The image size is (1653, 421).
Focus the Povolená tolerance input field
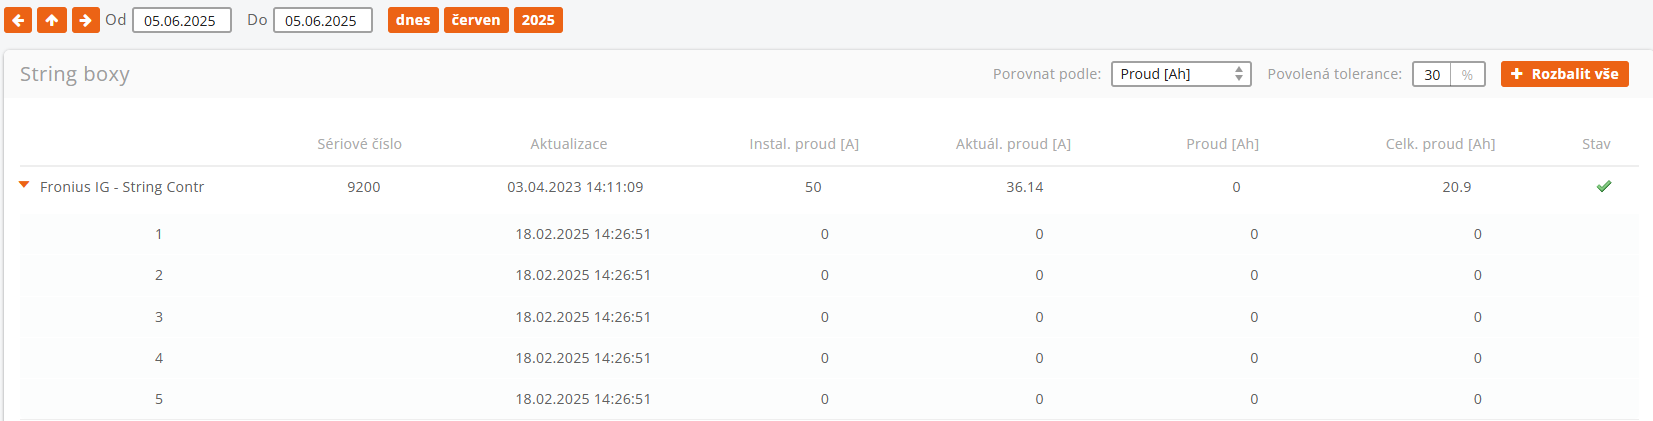(1432, 75)
